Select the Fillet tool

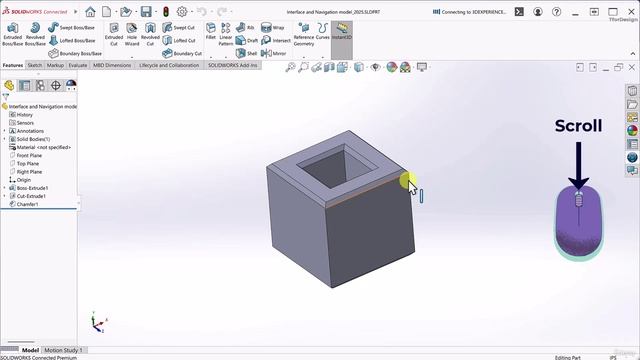[211, 31]
